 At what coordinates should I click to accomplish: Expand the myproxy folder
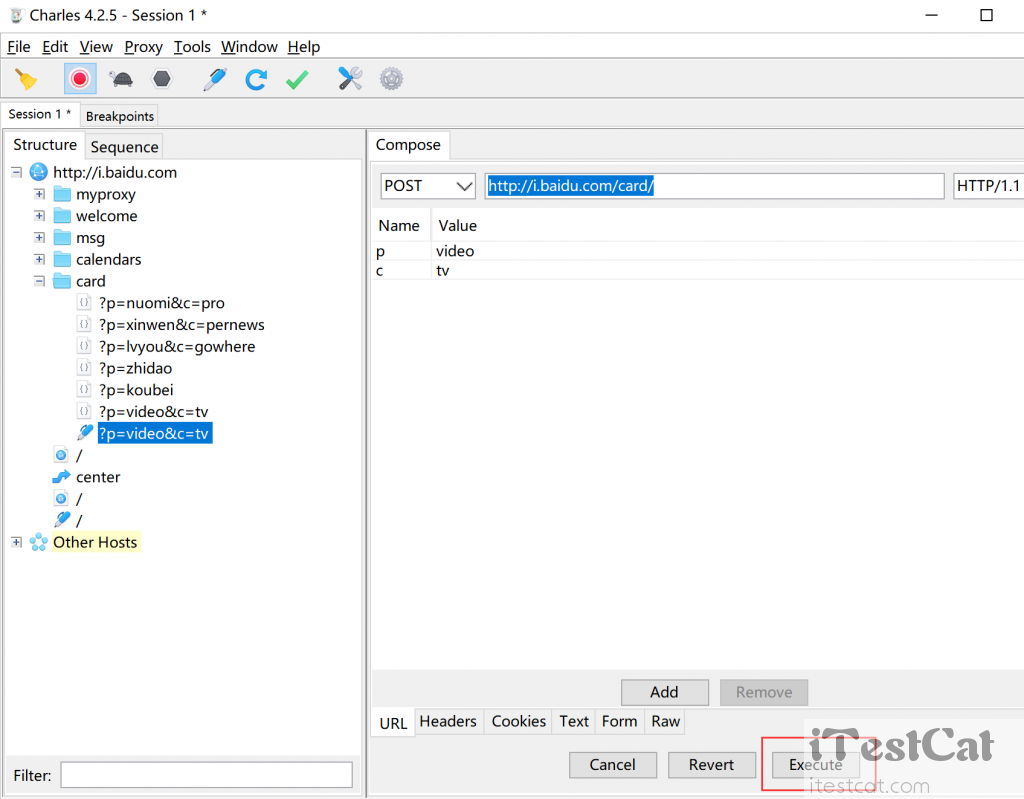coord(39,194)
